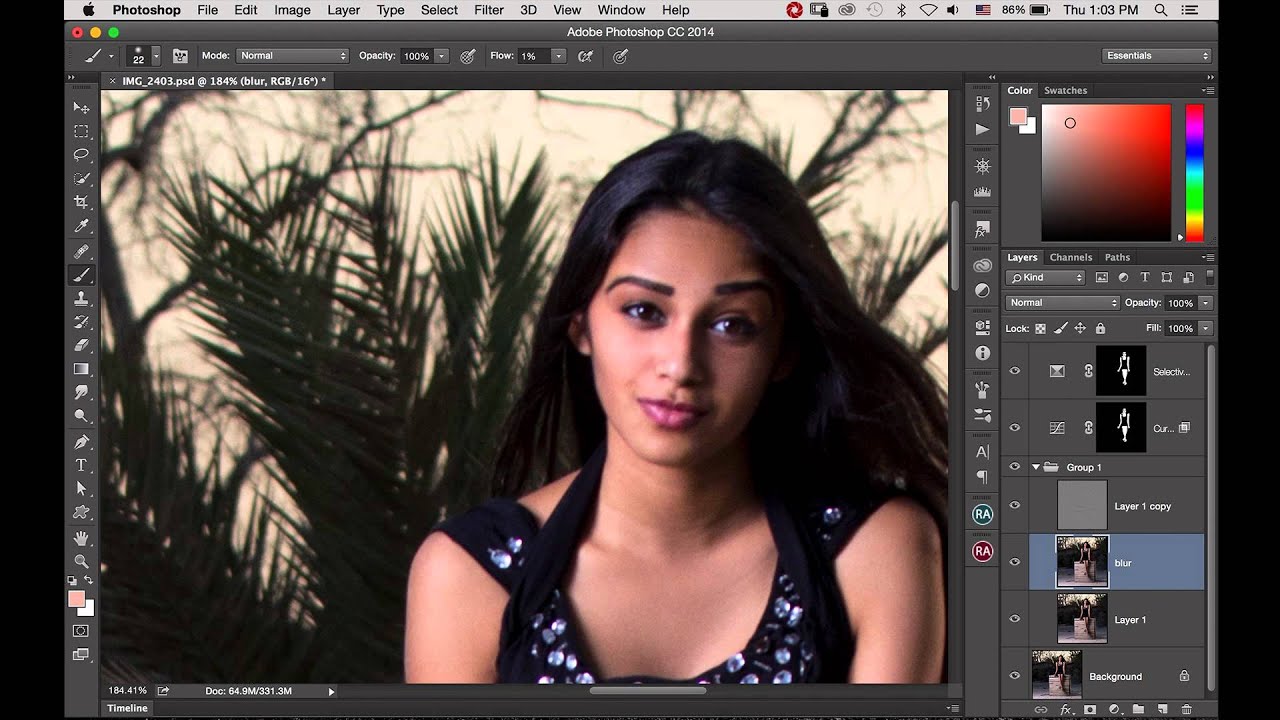Collapse the Group 1 layer group

1036,467
